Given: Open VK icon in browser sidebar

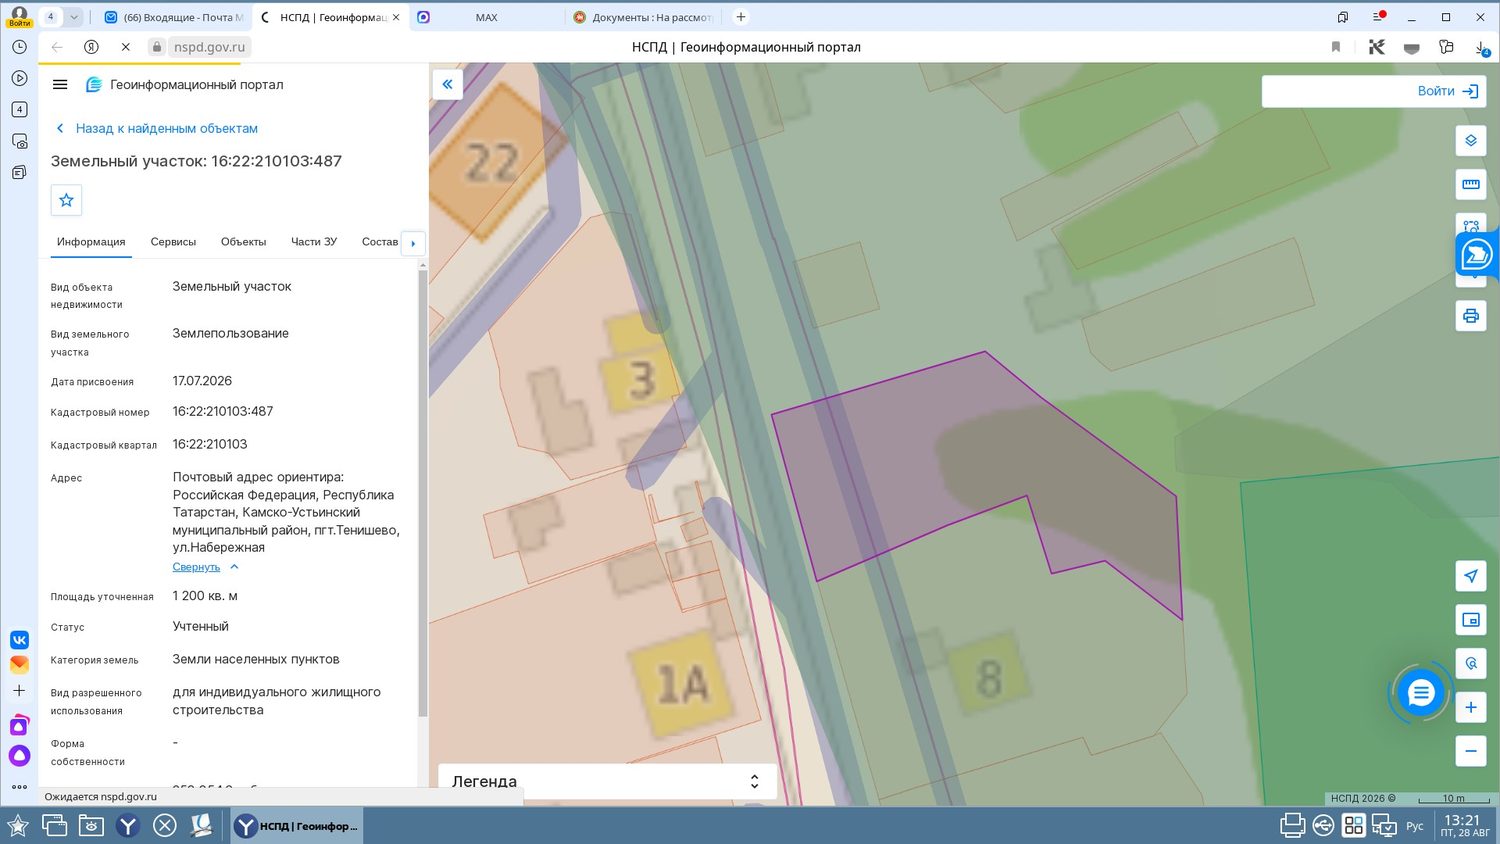Looking at the screenshot, I should point(19,640).
